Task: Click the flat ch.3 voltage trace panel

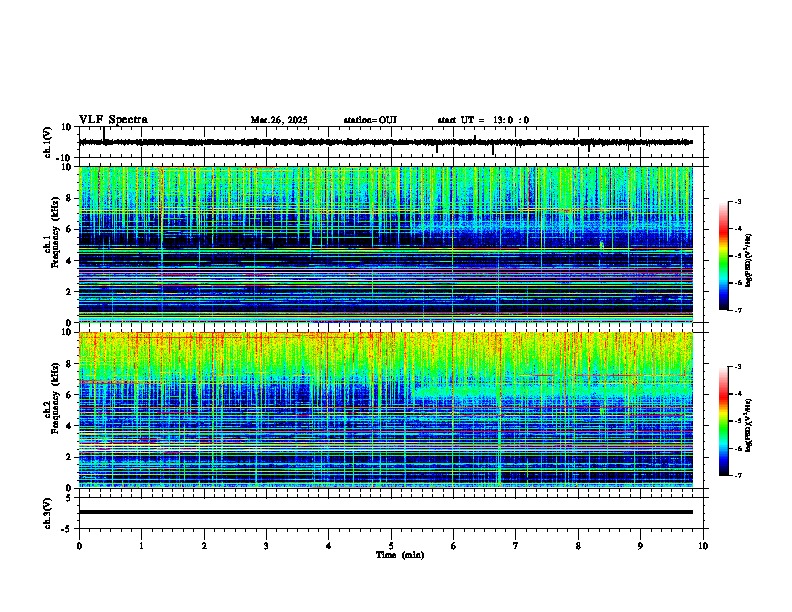Action: click(393, 513)
